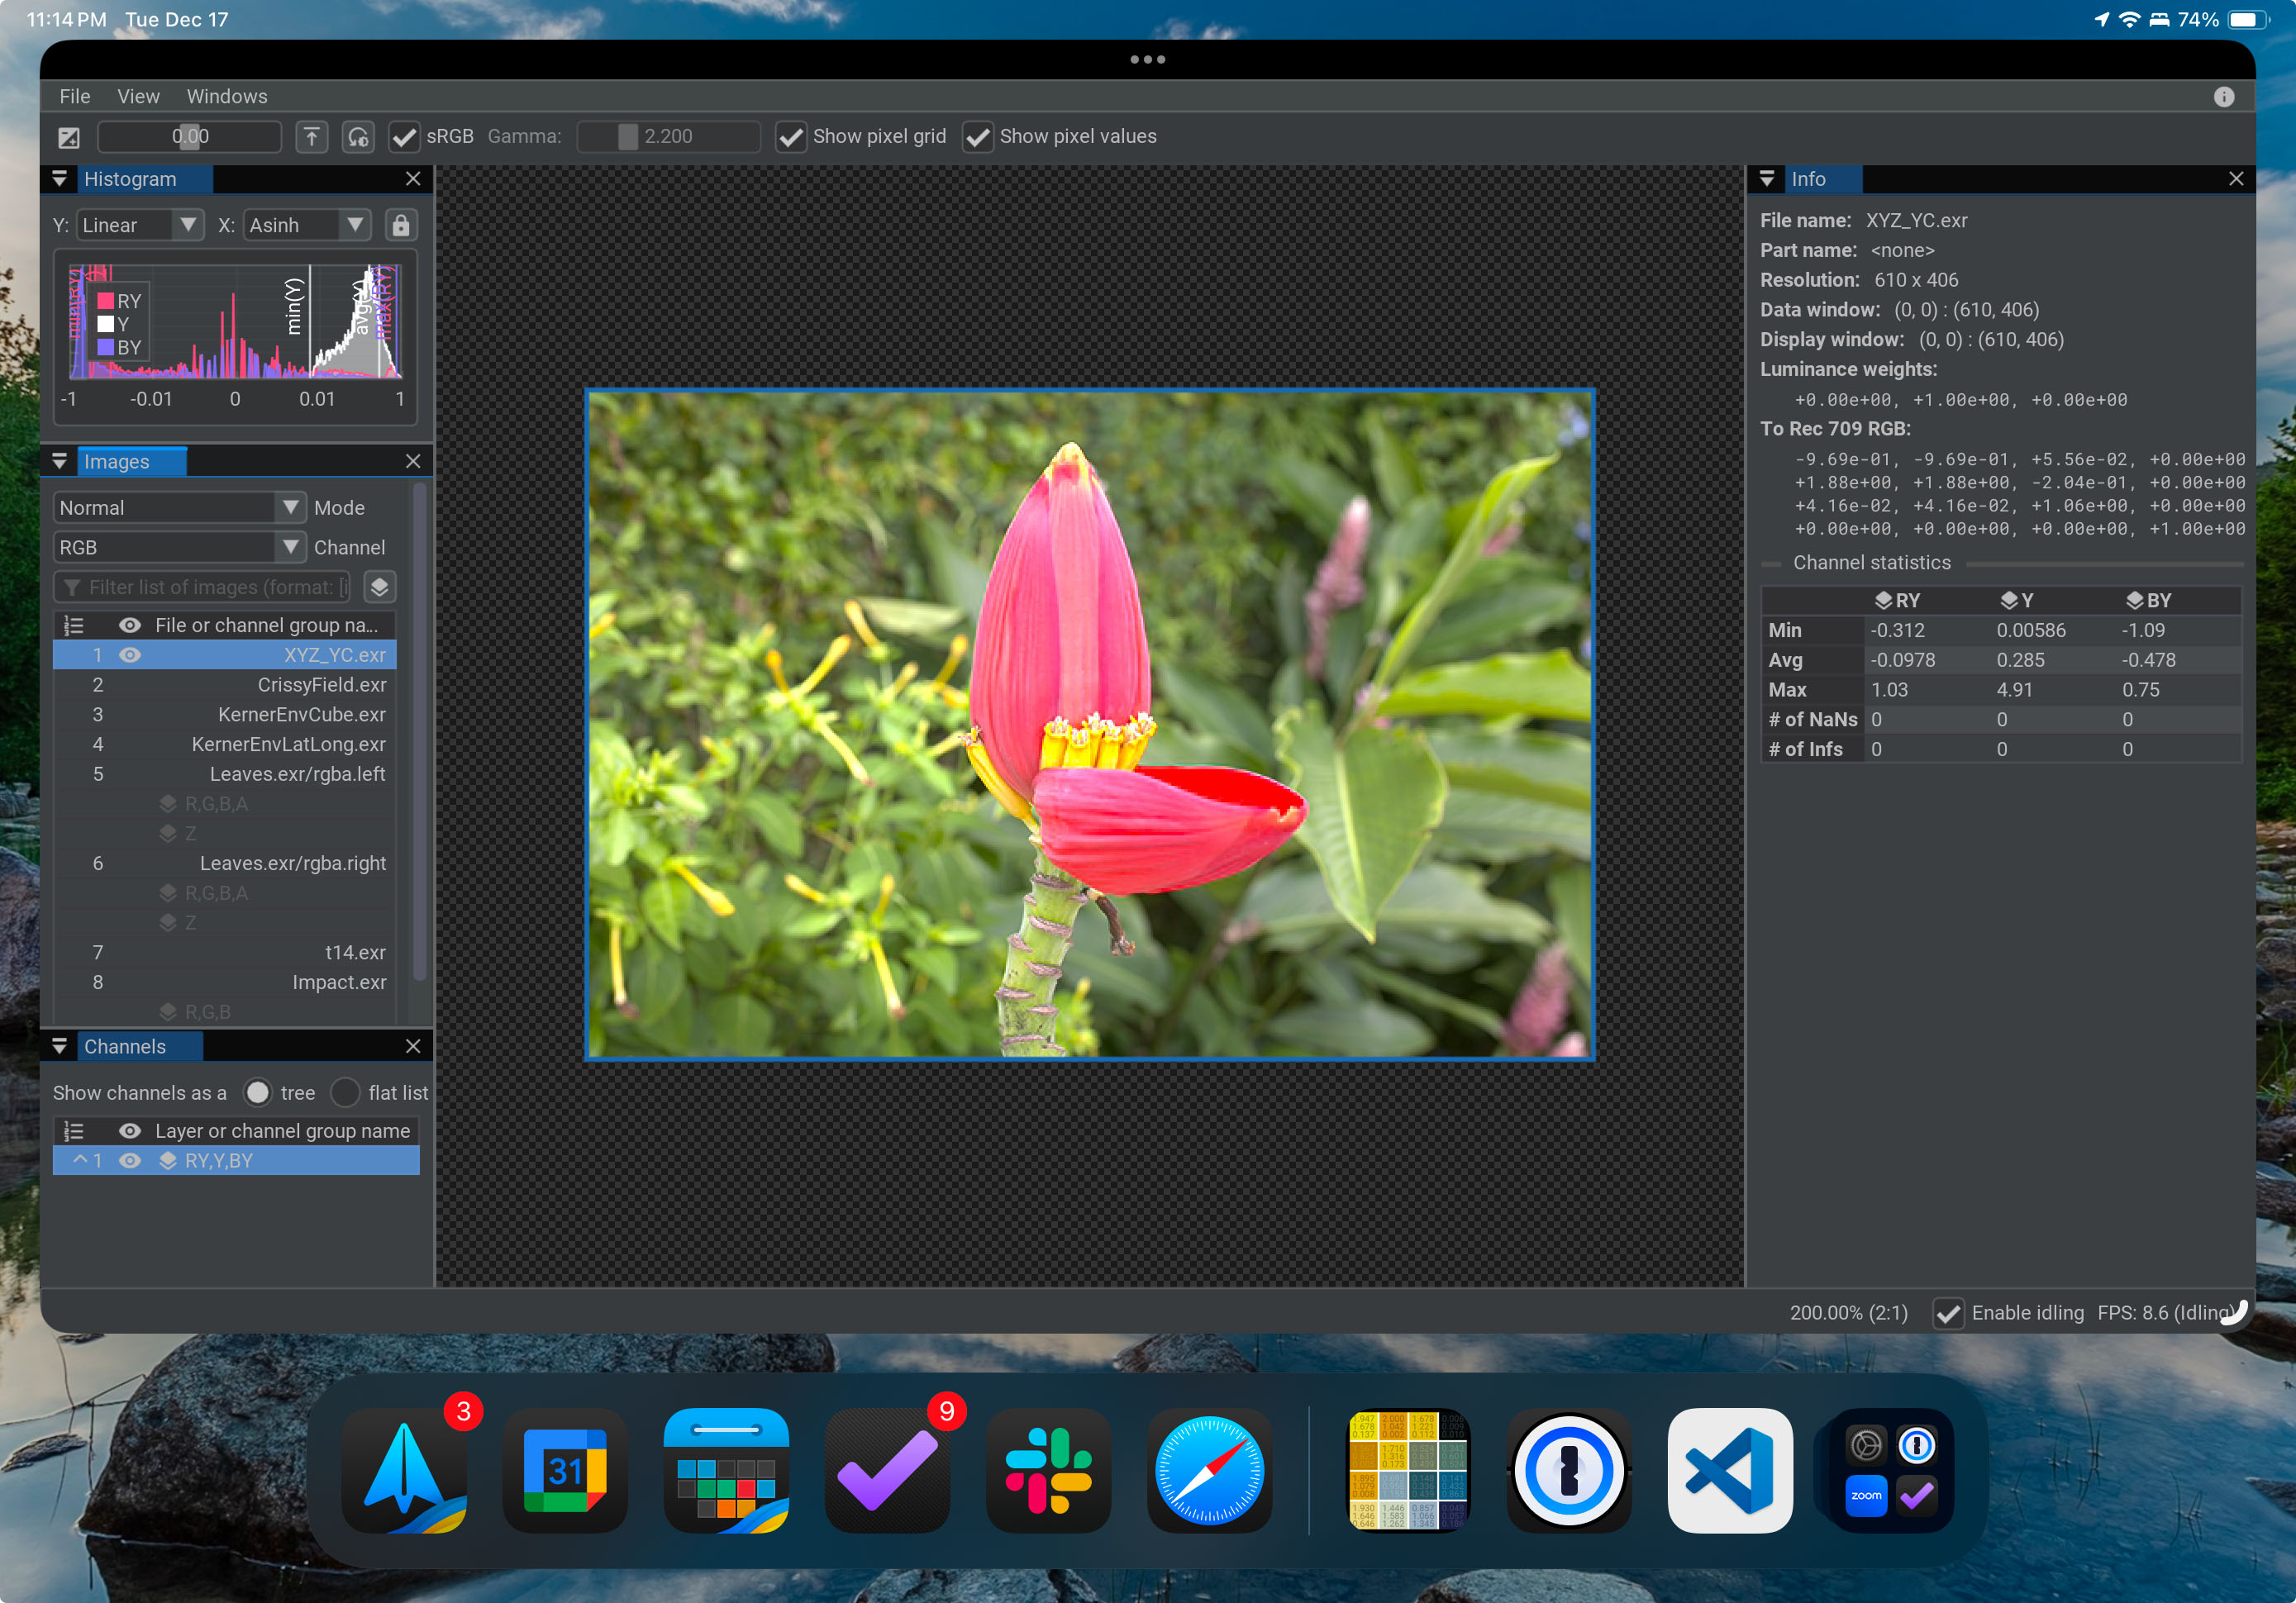Click the info icon at the top-right of the toolbar

point(2224,96)
